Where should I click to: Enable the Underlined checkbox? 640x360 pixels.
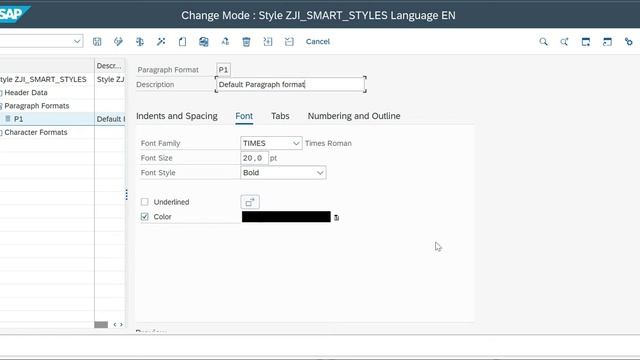[144, 202]
